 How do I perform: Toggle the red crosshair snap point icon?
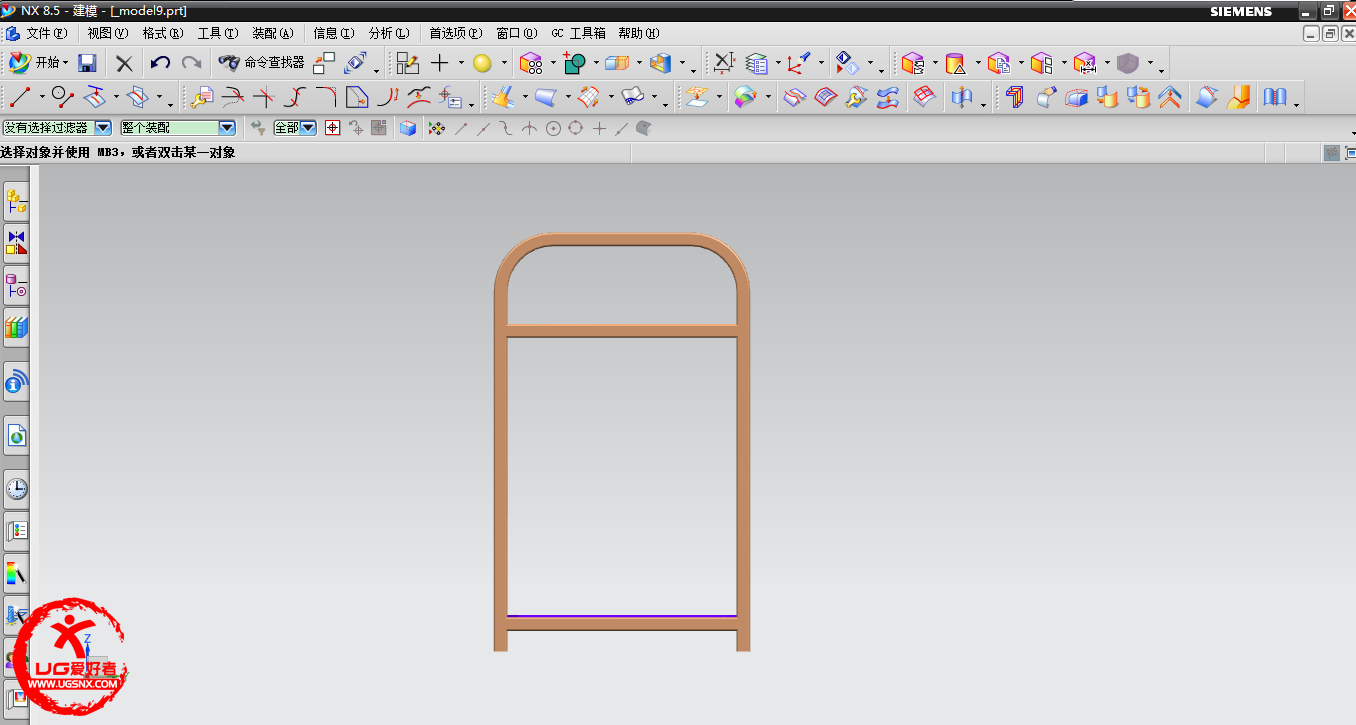(x=333, y=128)
